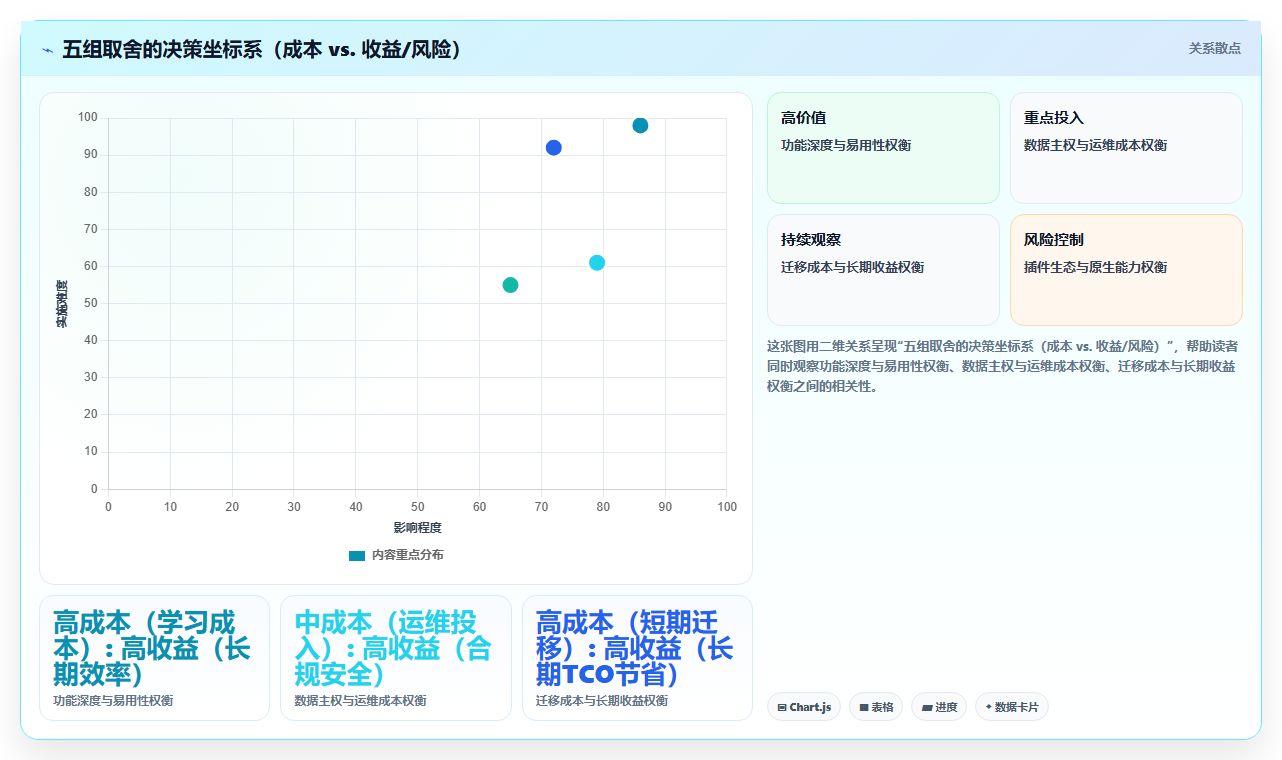
Task: Click the 内容重点分布 legend label
Action: [x=407, y=555]
